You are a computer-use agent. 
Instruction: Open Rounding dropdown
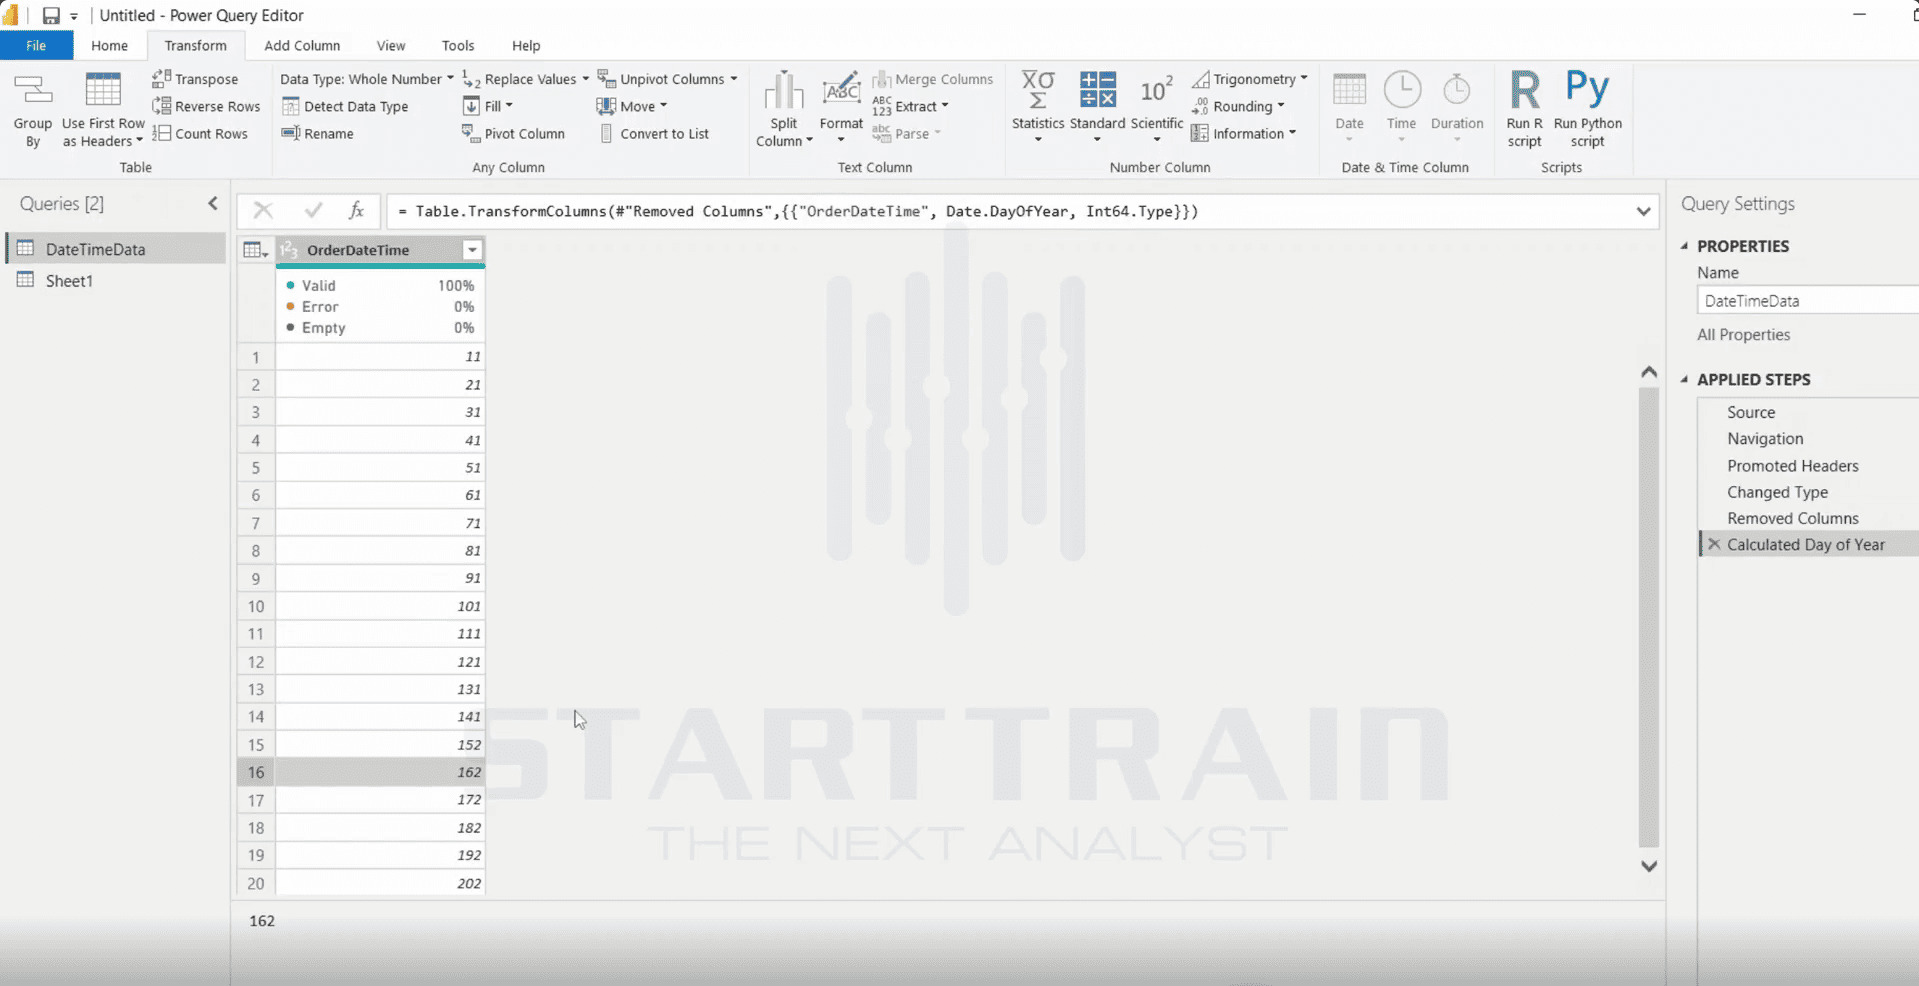click(1238, 106)
